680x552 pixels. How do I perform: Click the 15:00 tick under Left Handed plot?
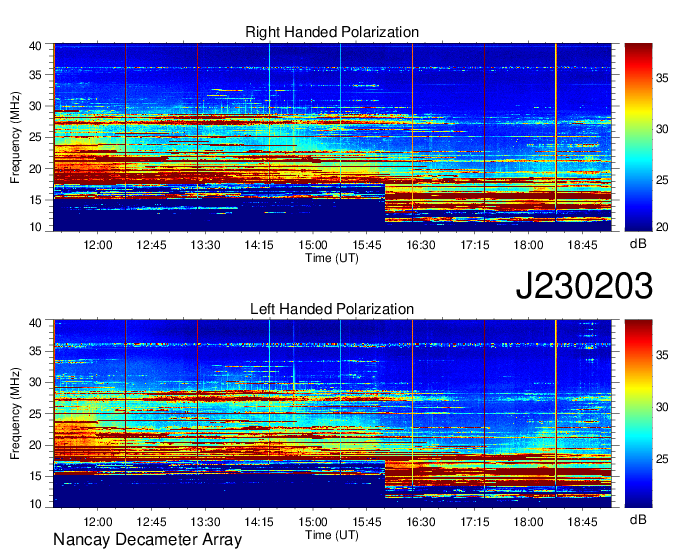click(313, 522)
